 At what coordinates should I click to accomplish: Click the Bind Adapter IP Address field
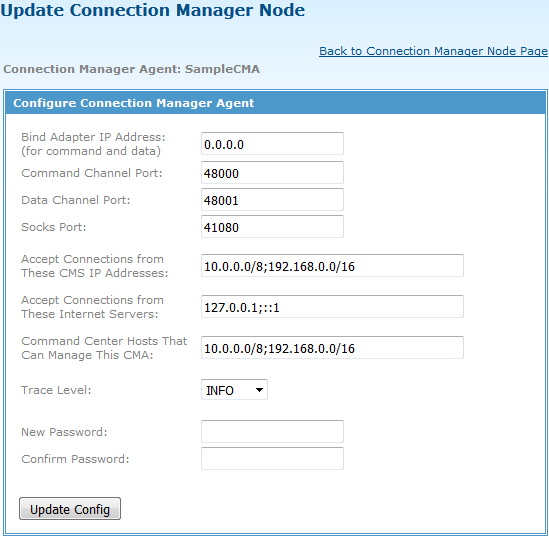[272, 144]
